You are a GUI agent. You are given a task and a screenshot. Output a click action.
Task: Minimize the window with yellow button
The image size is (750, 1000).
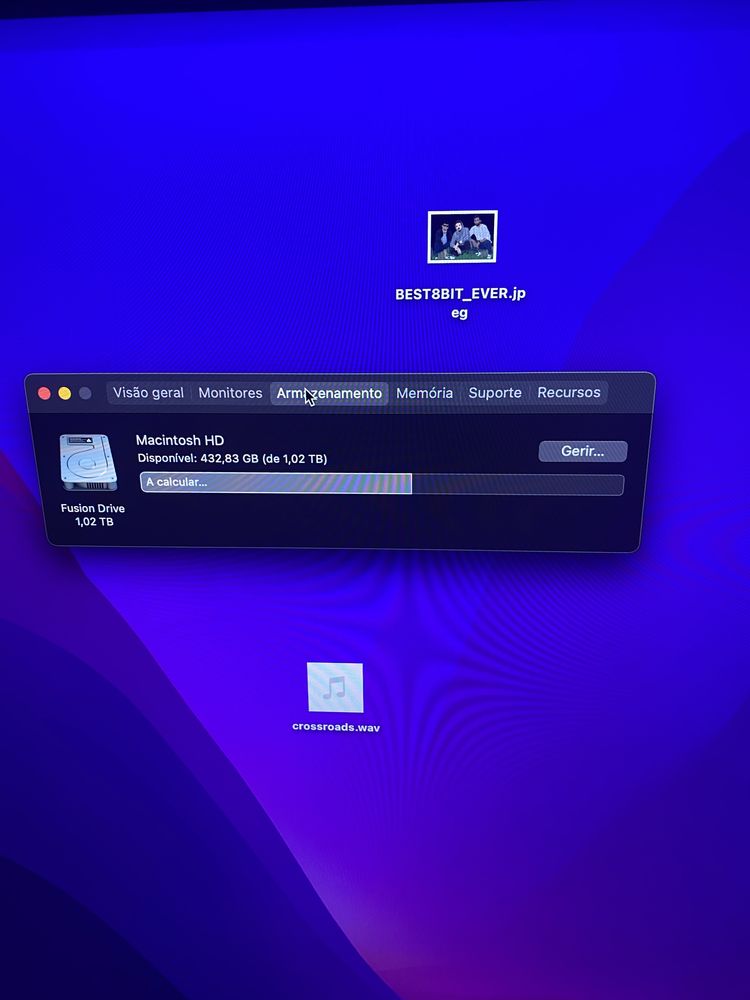(x=64, y=393)
